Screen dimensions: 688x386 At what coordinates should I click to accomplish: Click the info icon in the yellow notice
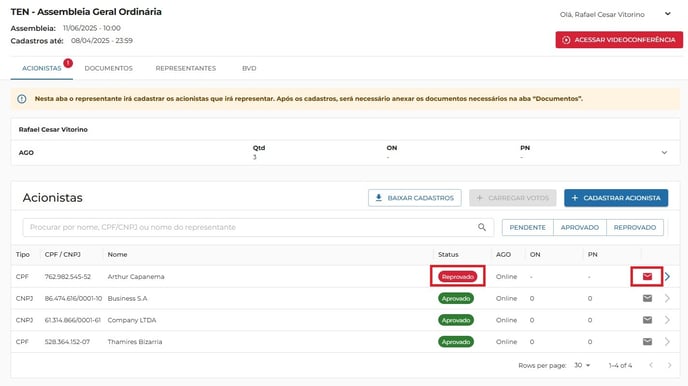pos(22,99)
